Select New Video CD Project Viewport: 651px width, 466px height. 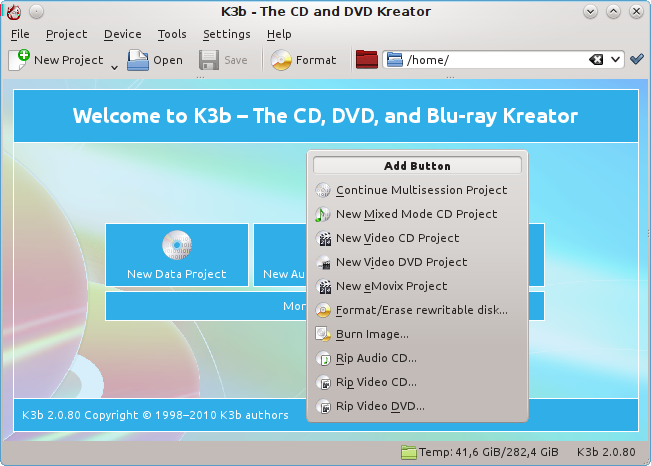tap(417, 238)
